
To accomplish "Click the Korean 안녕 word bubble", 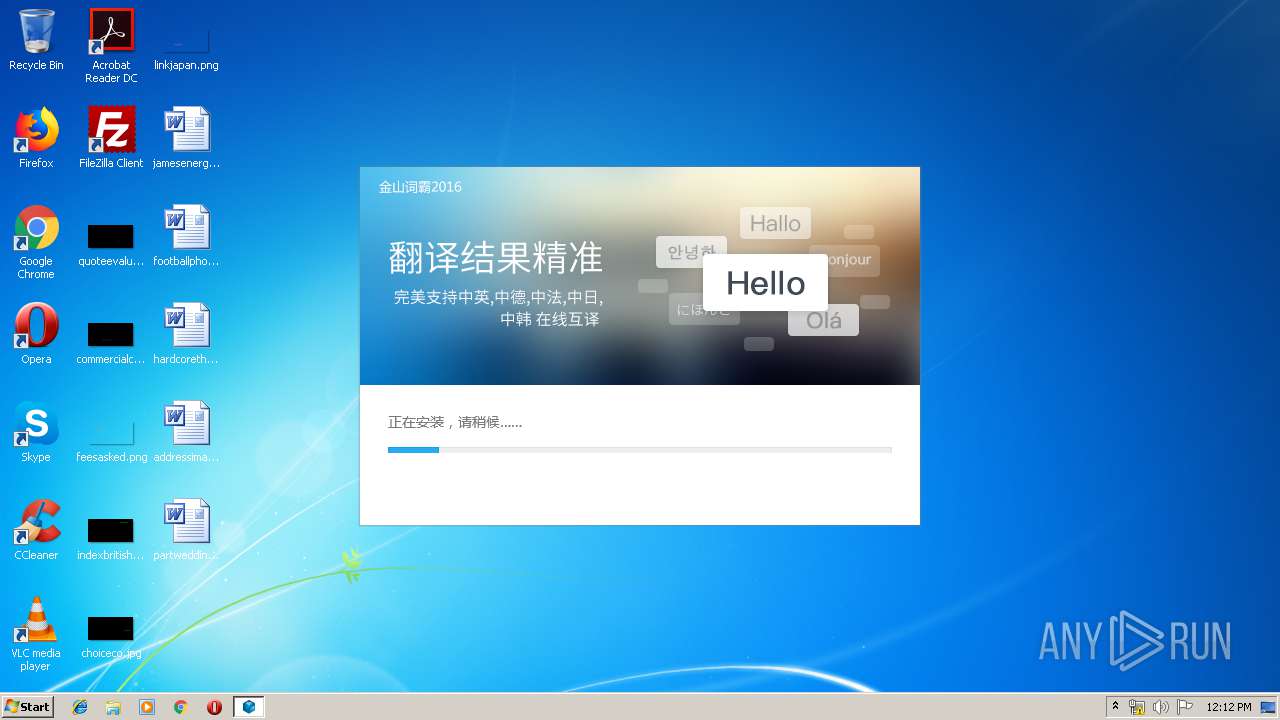I will point(691,252).
